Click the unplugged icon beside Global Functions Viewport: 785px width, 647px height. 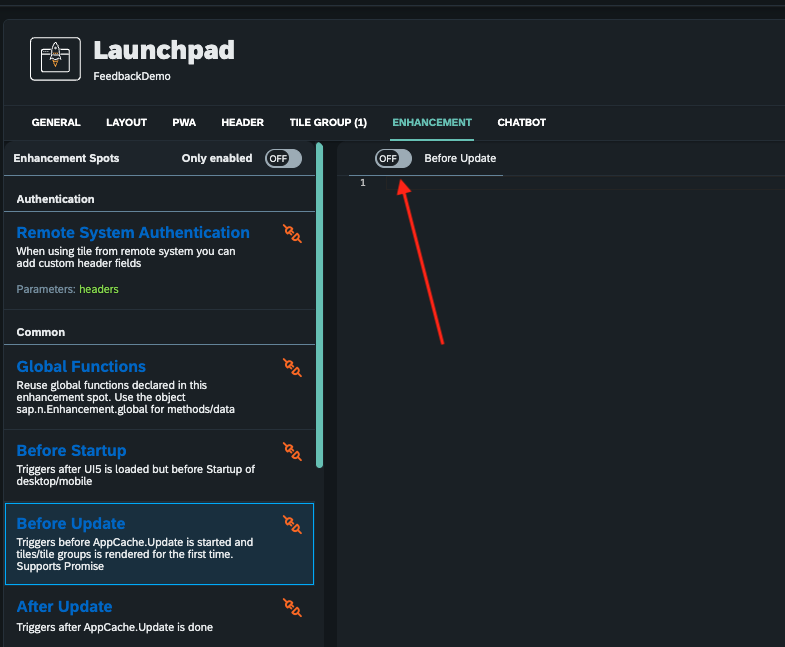coord(292,368)
